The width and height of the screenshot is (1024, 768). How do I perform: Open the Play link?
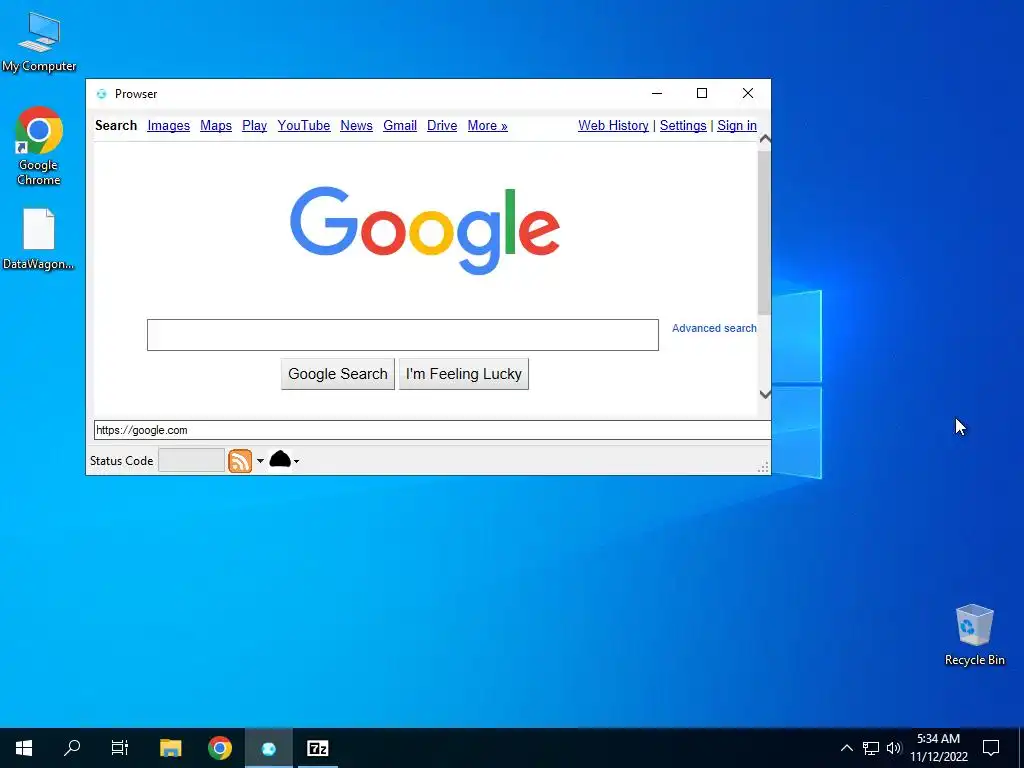[x=255, y=125]
